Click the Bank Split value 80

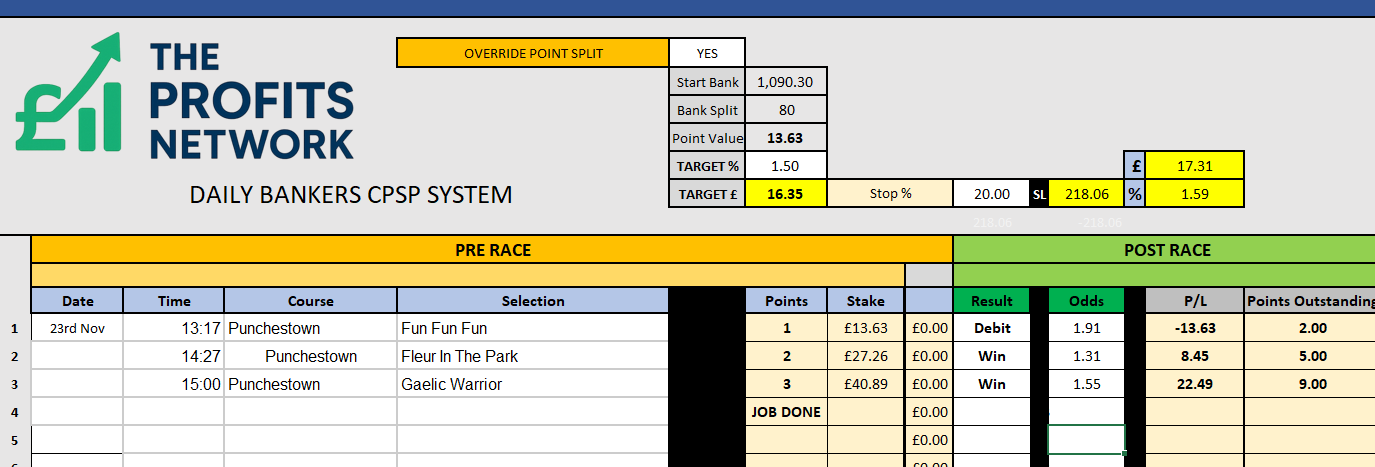(785, 110)
